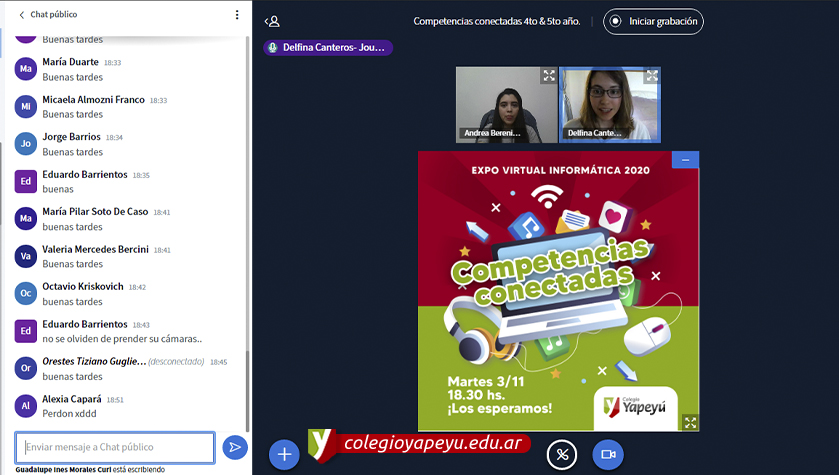839x475 pixels.
Task: Minimize the presentation with the blue dash button
Action: [685, 160]
